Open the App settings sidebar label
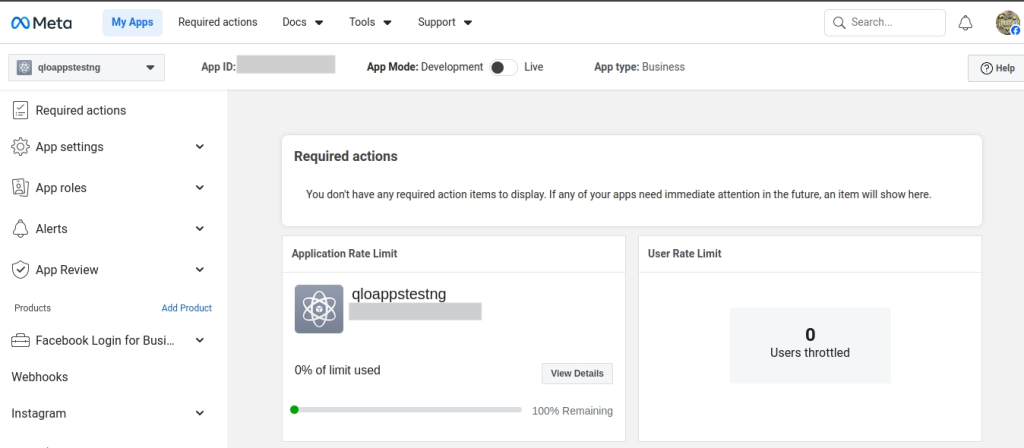The height and width of the screenshot is (448, 1024). [70, 147]
